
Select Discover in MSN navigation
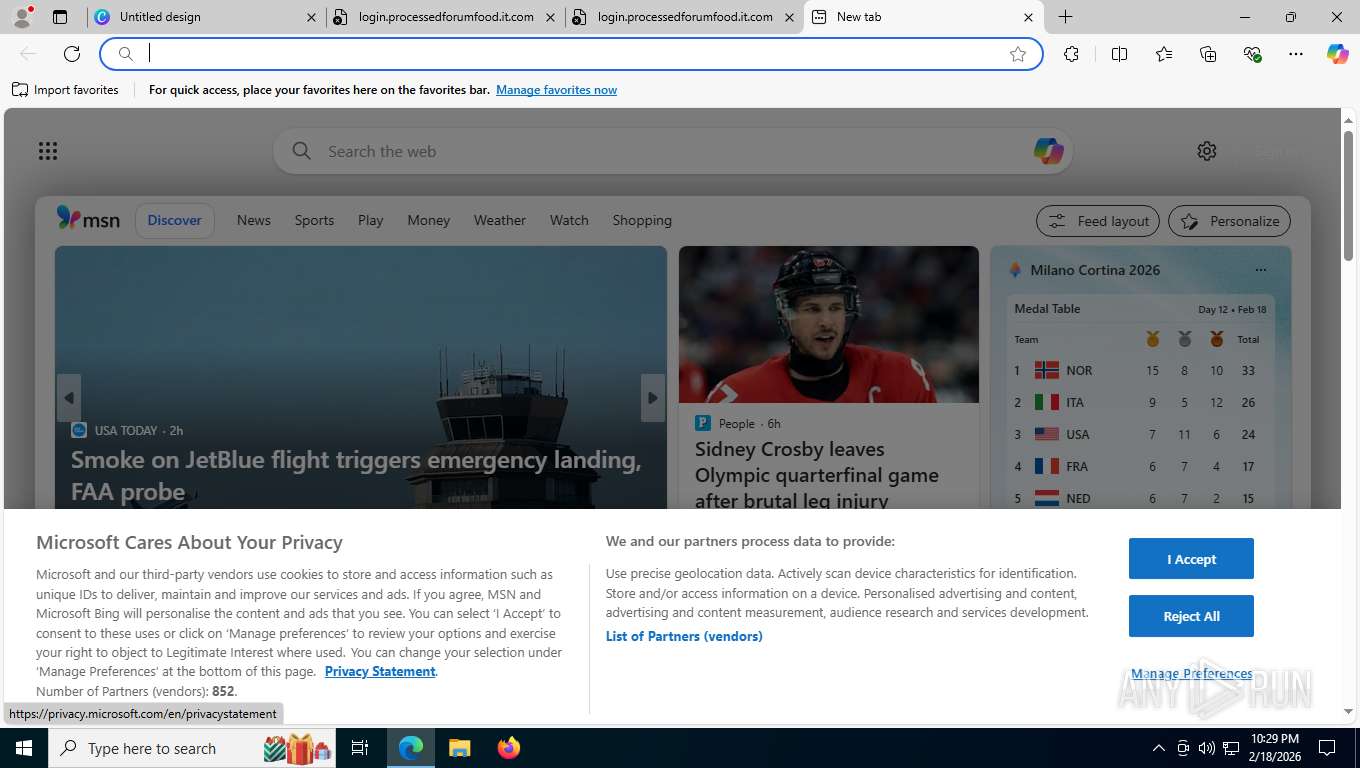pos(175,220)
